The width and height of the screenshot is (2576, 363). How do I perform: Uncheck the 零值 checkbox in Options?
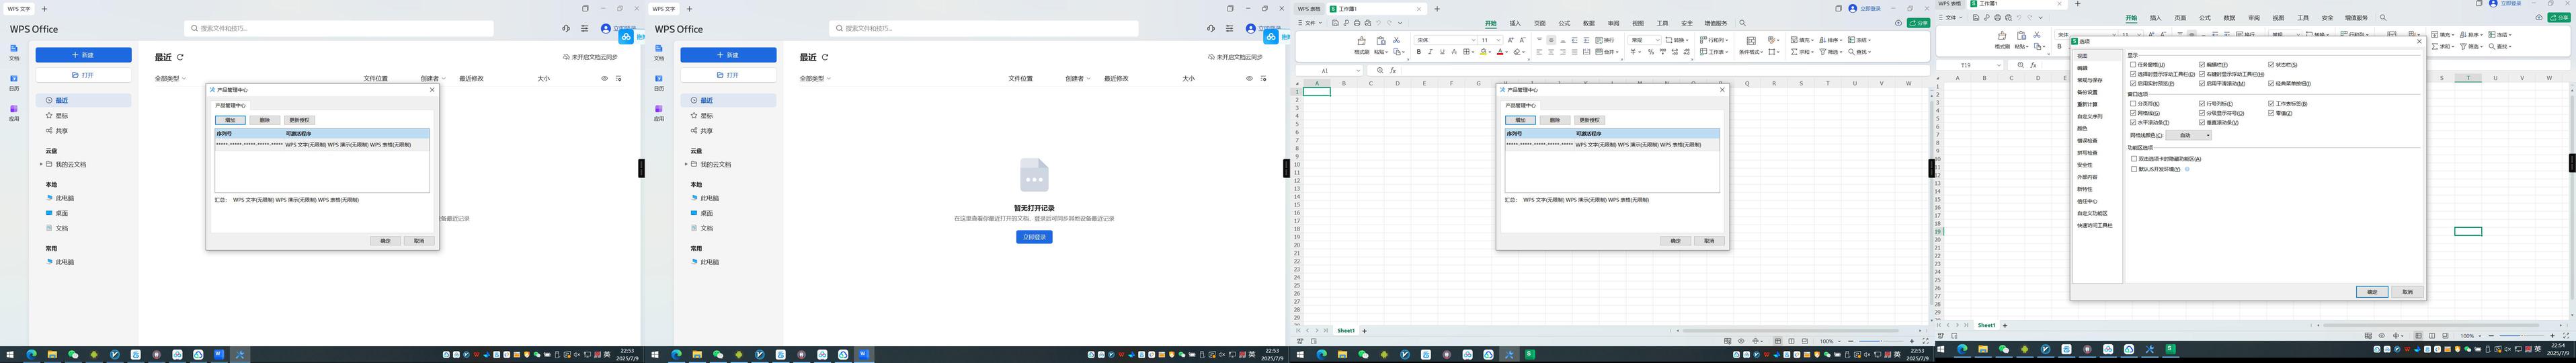pos(2271,113)
